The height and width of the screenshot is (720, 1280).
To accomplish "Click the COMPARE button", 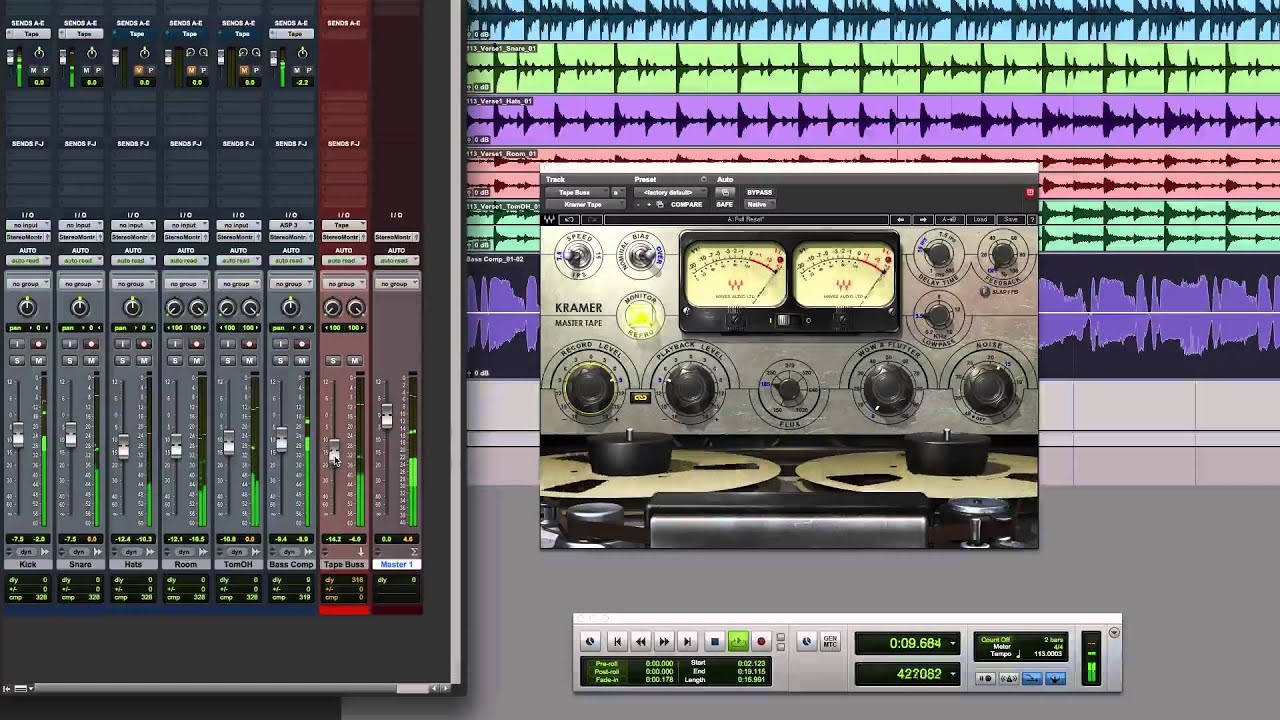I will [x=686, y=204].
